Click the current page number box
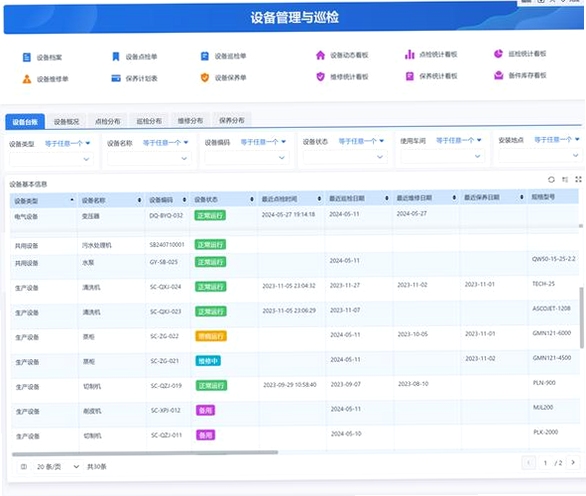Viewport: 586px width, 496px height. (x=545, y=463)
